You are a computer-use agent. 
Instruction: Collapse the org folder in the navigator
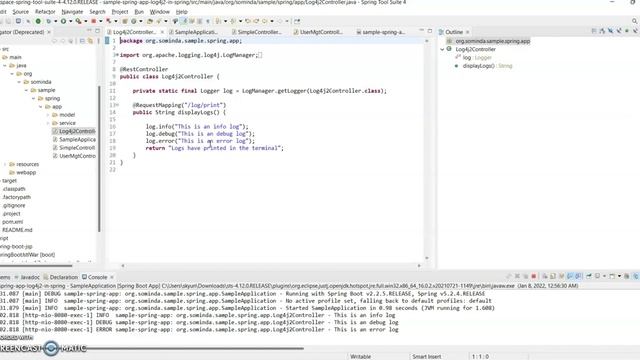[12, 74]
